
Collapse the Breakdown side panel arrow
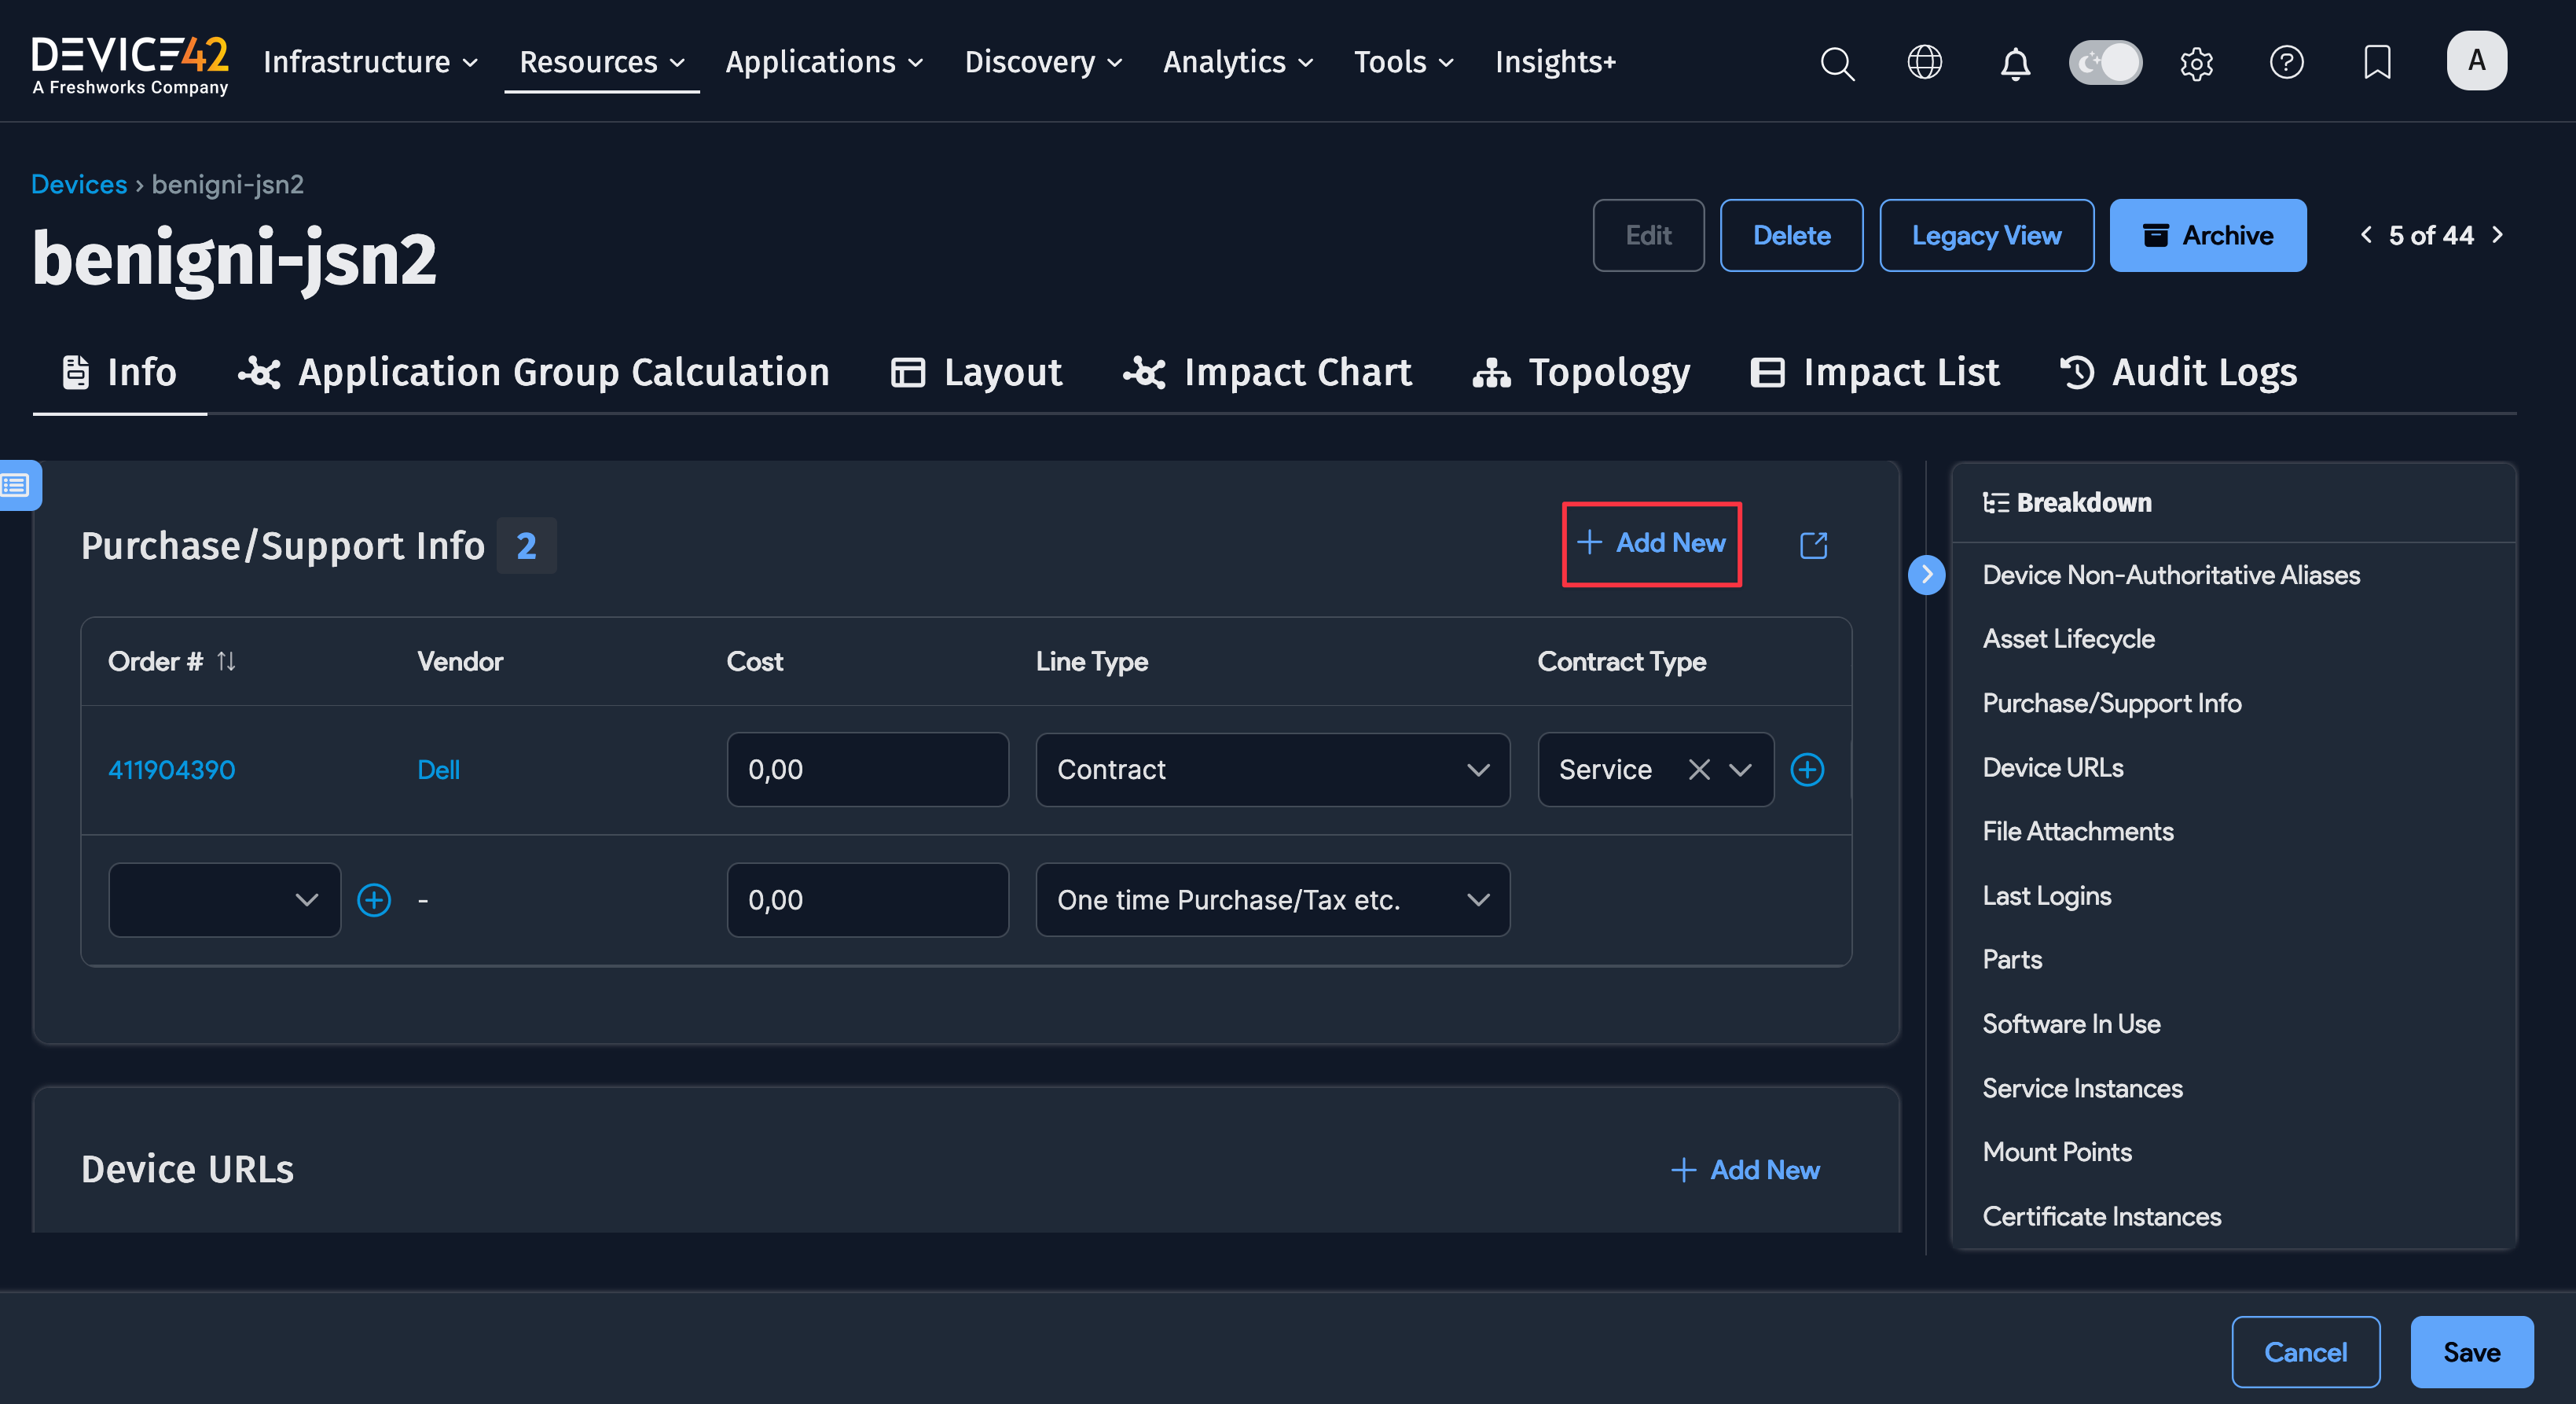pyautogui.click(x=1926, y=575)
